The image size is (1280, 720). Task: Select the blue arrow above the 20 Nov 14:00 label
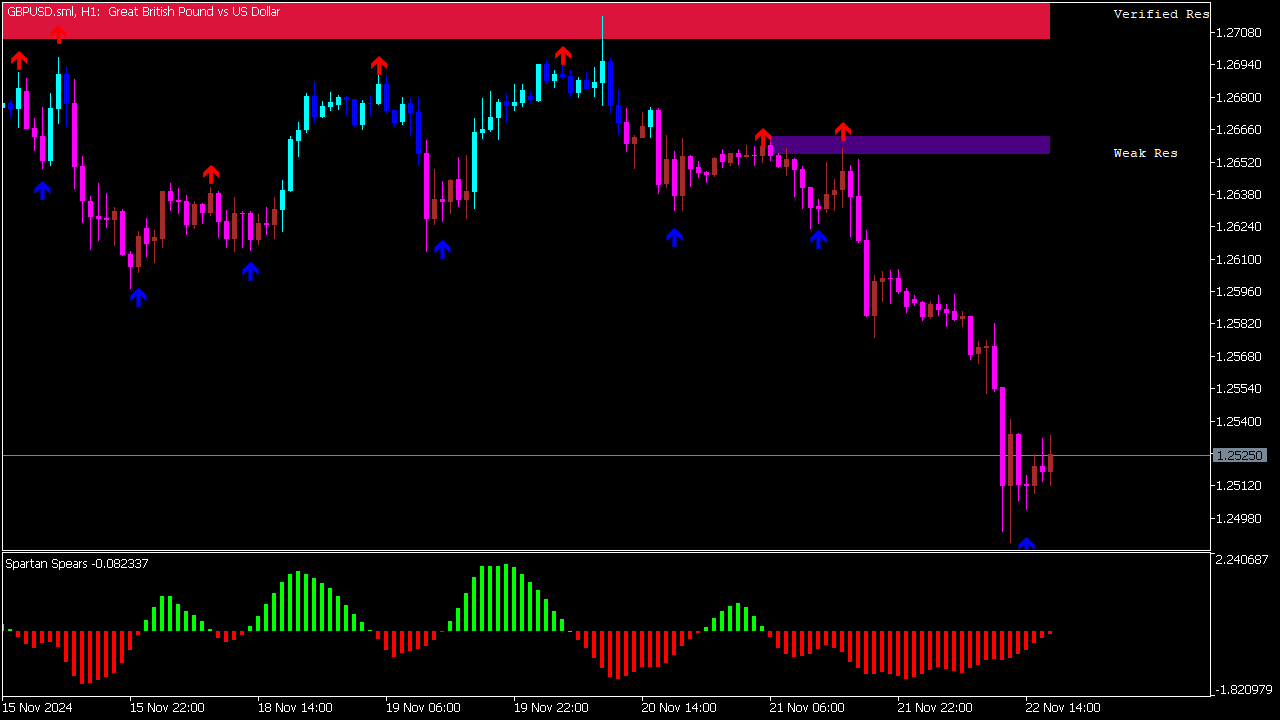(x=674, y=237)
